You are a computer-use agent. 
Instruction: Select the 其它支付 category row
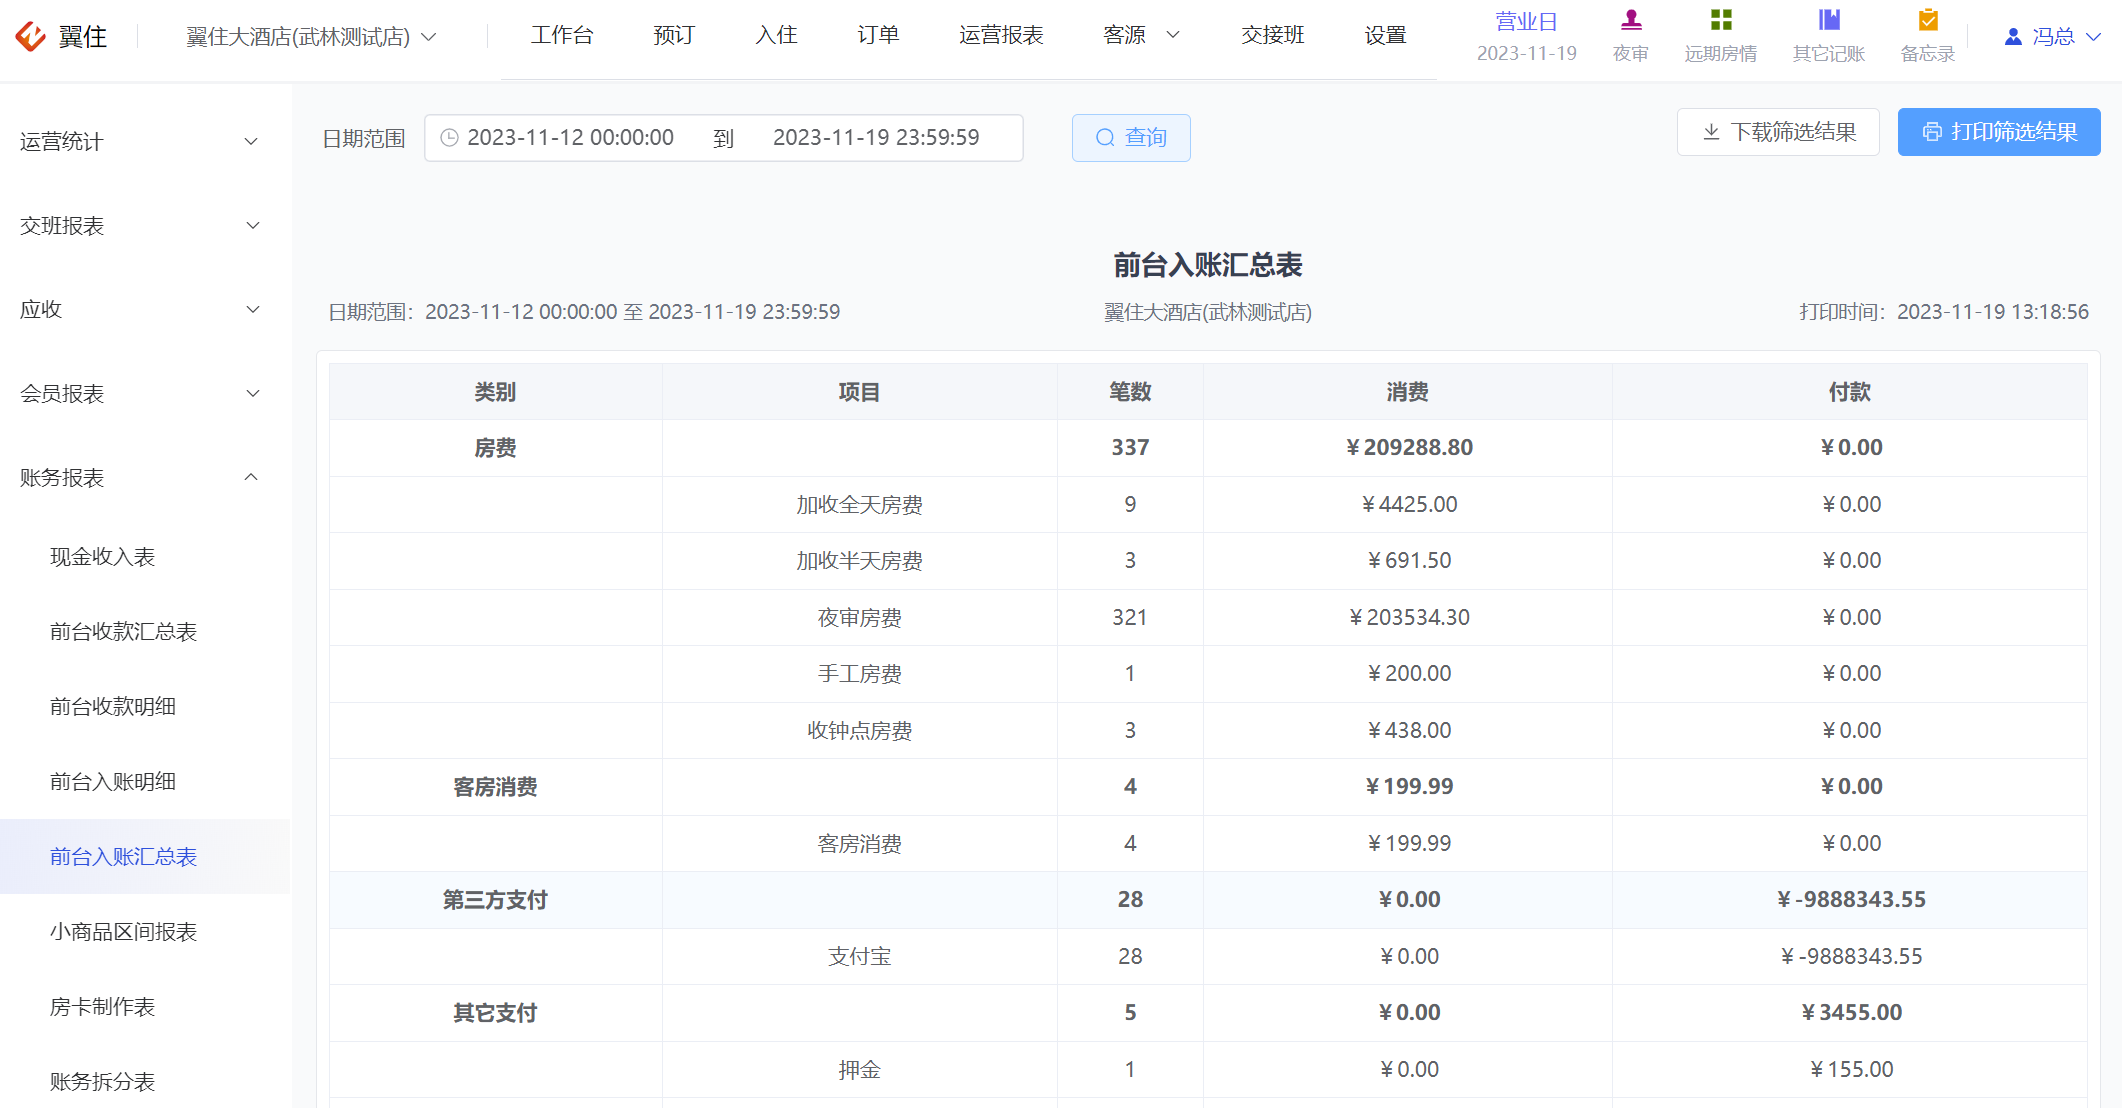coord(1208,1013)
